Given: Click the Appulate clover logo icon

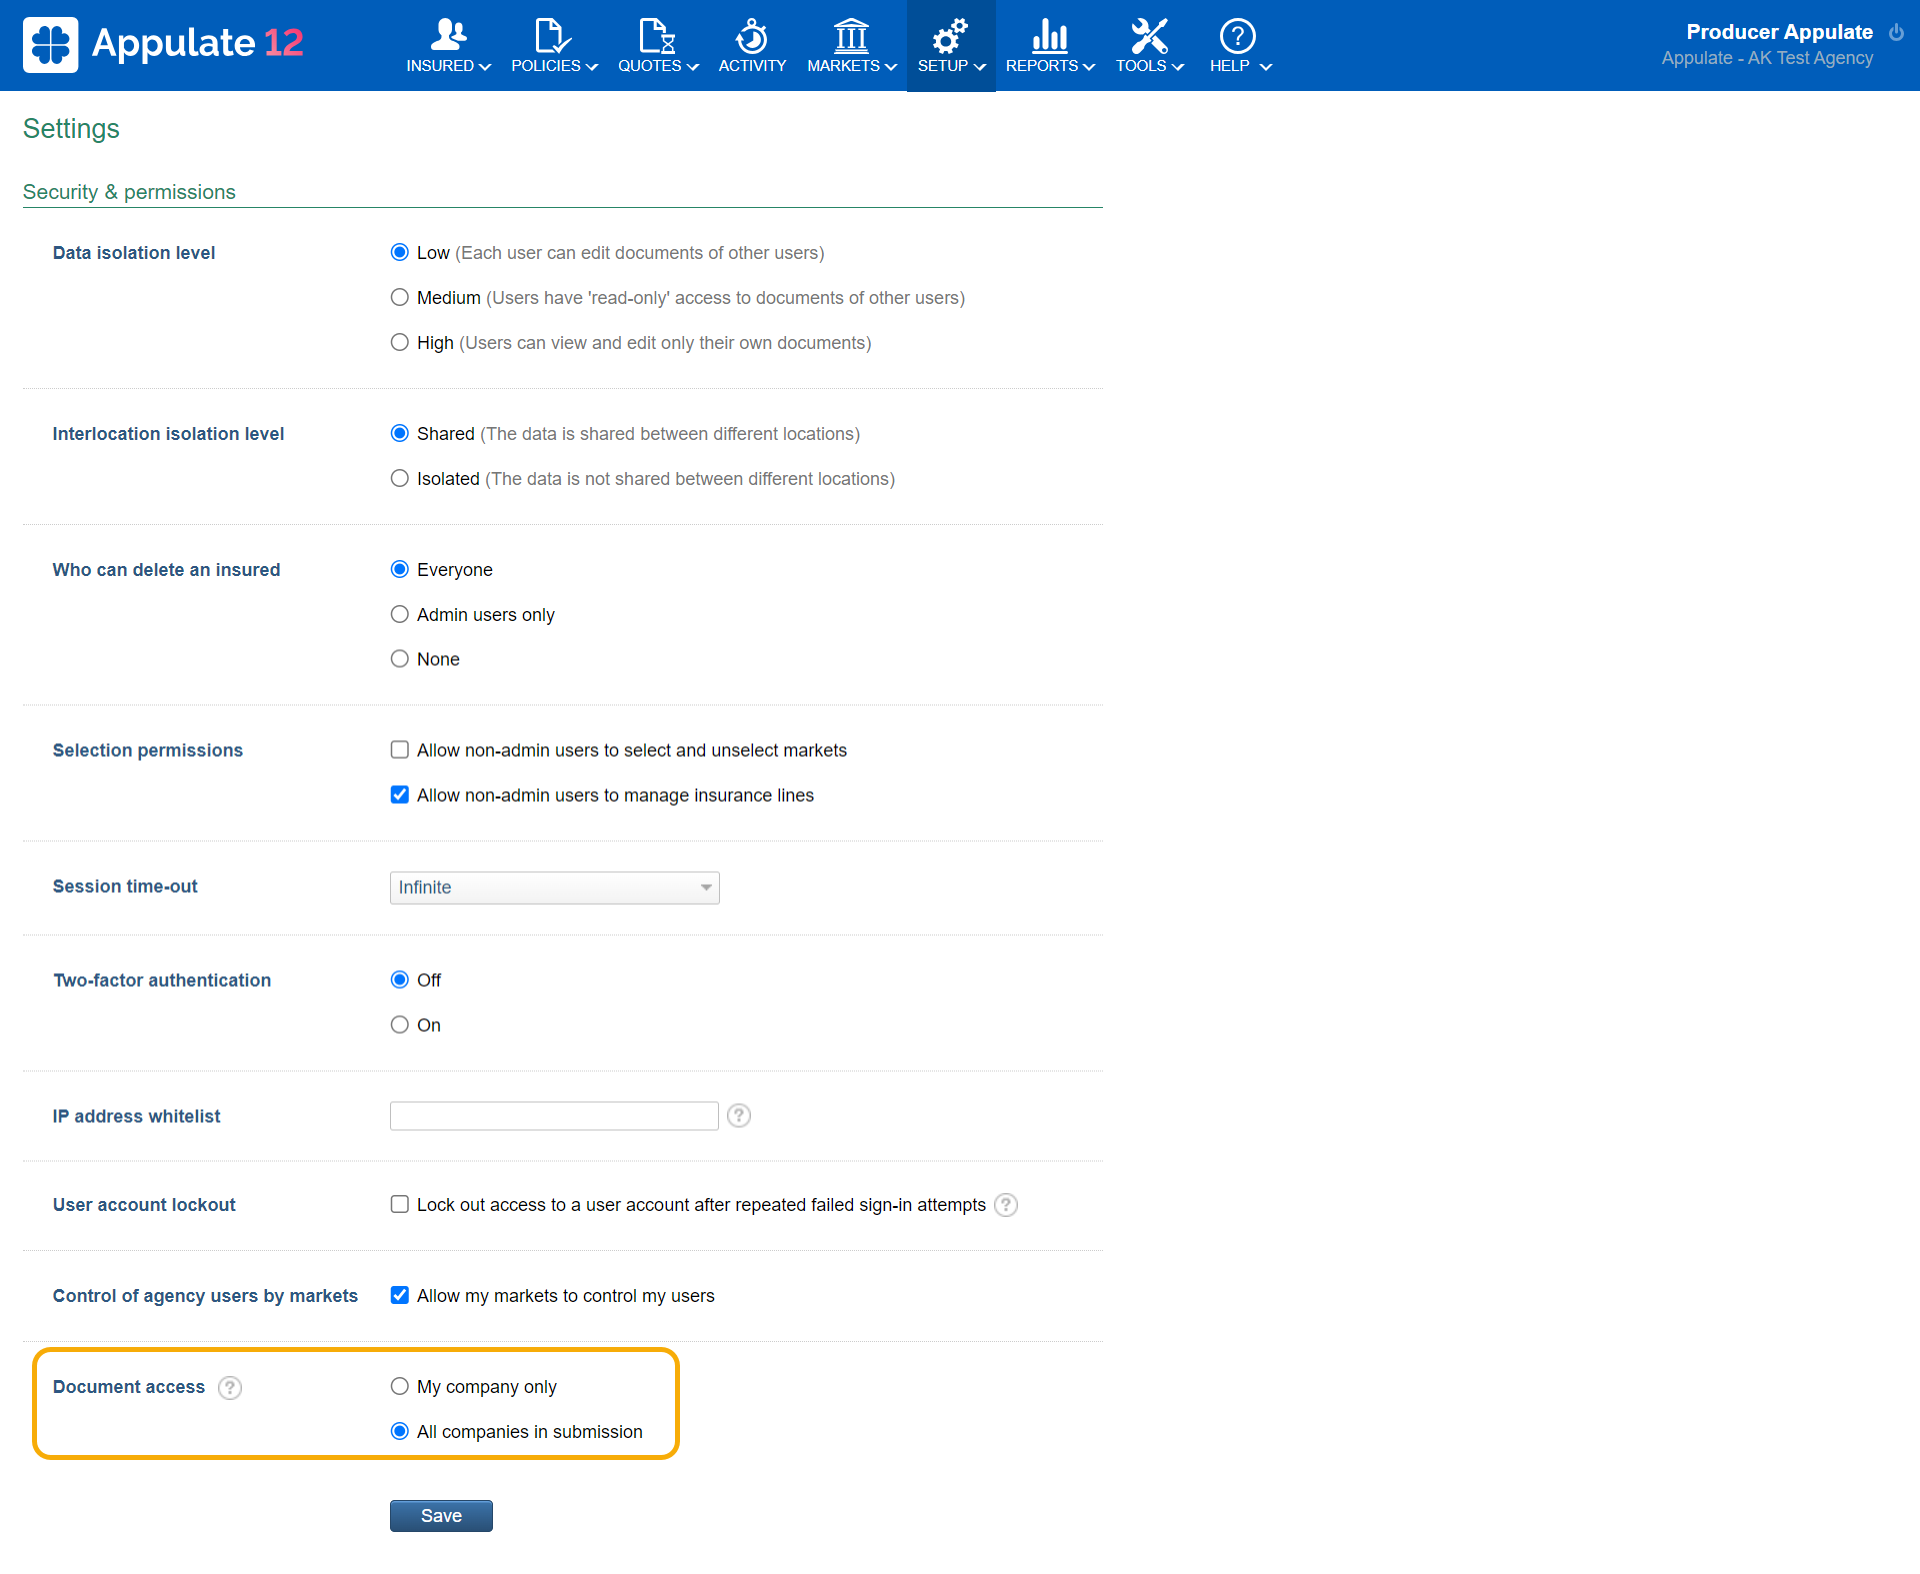Looking at the screenshot, I should [50, 44].
